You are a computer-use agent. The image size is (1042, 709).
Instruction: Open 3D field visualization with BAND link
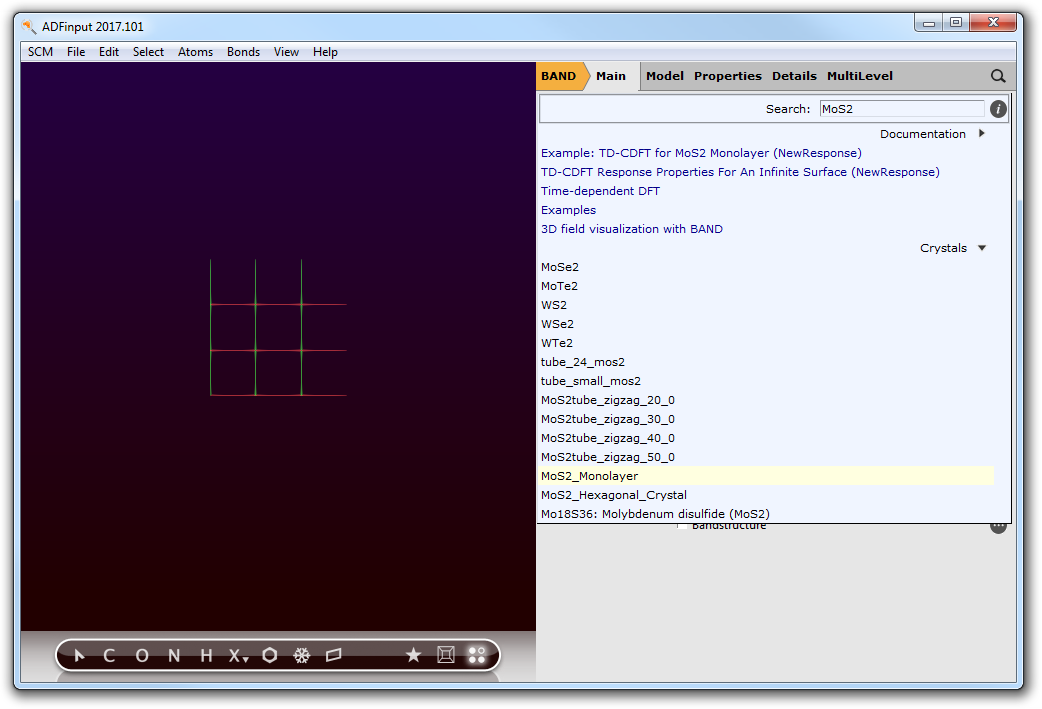coord(631,229)
